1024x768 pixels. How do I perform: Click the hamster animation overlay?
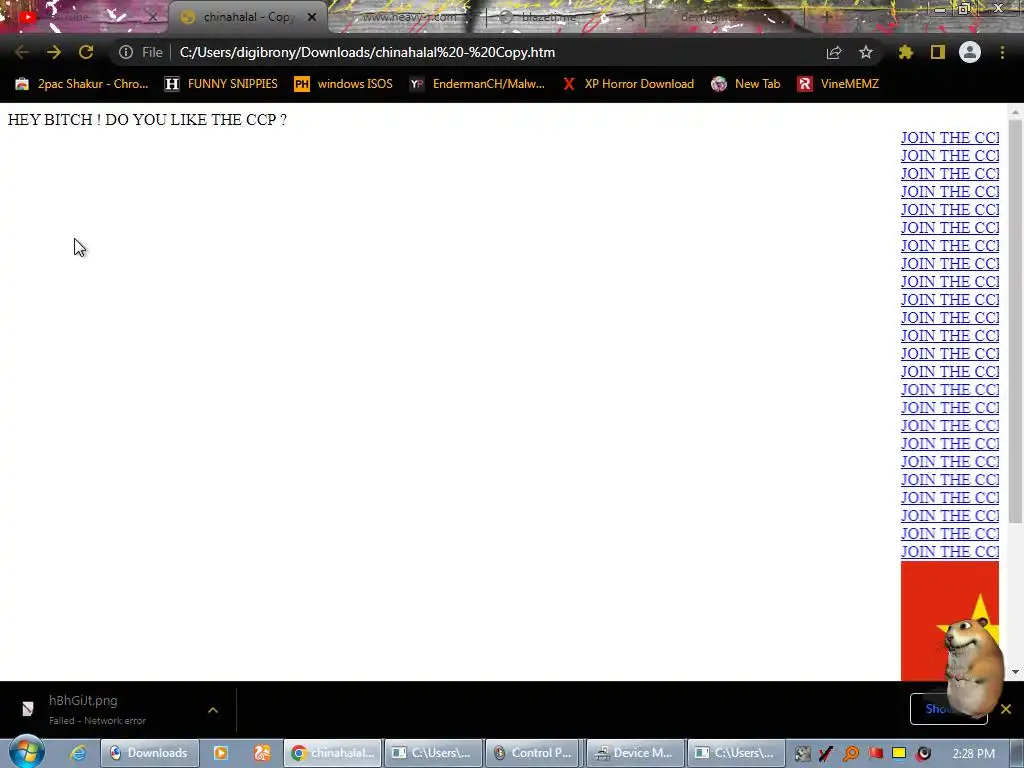(973, 666)
